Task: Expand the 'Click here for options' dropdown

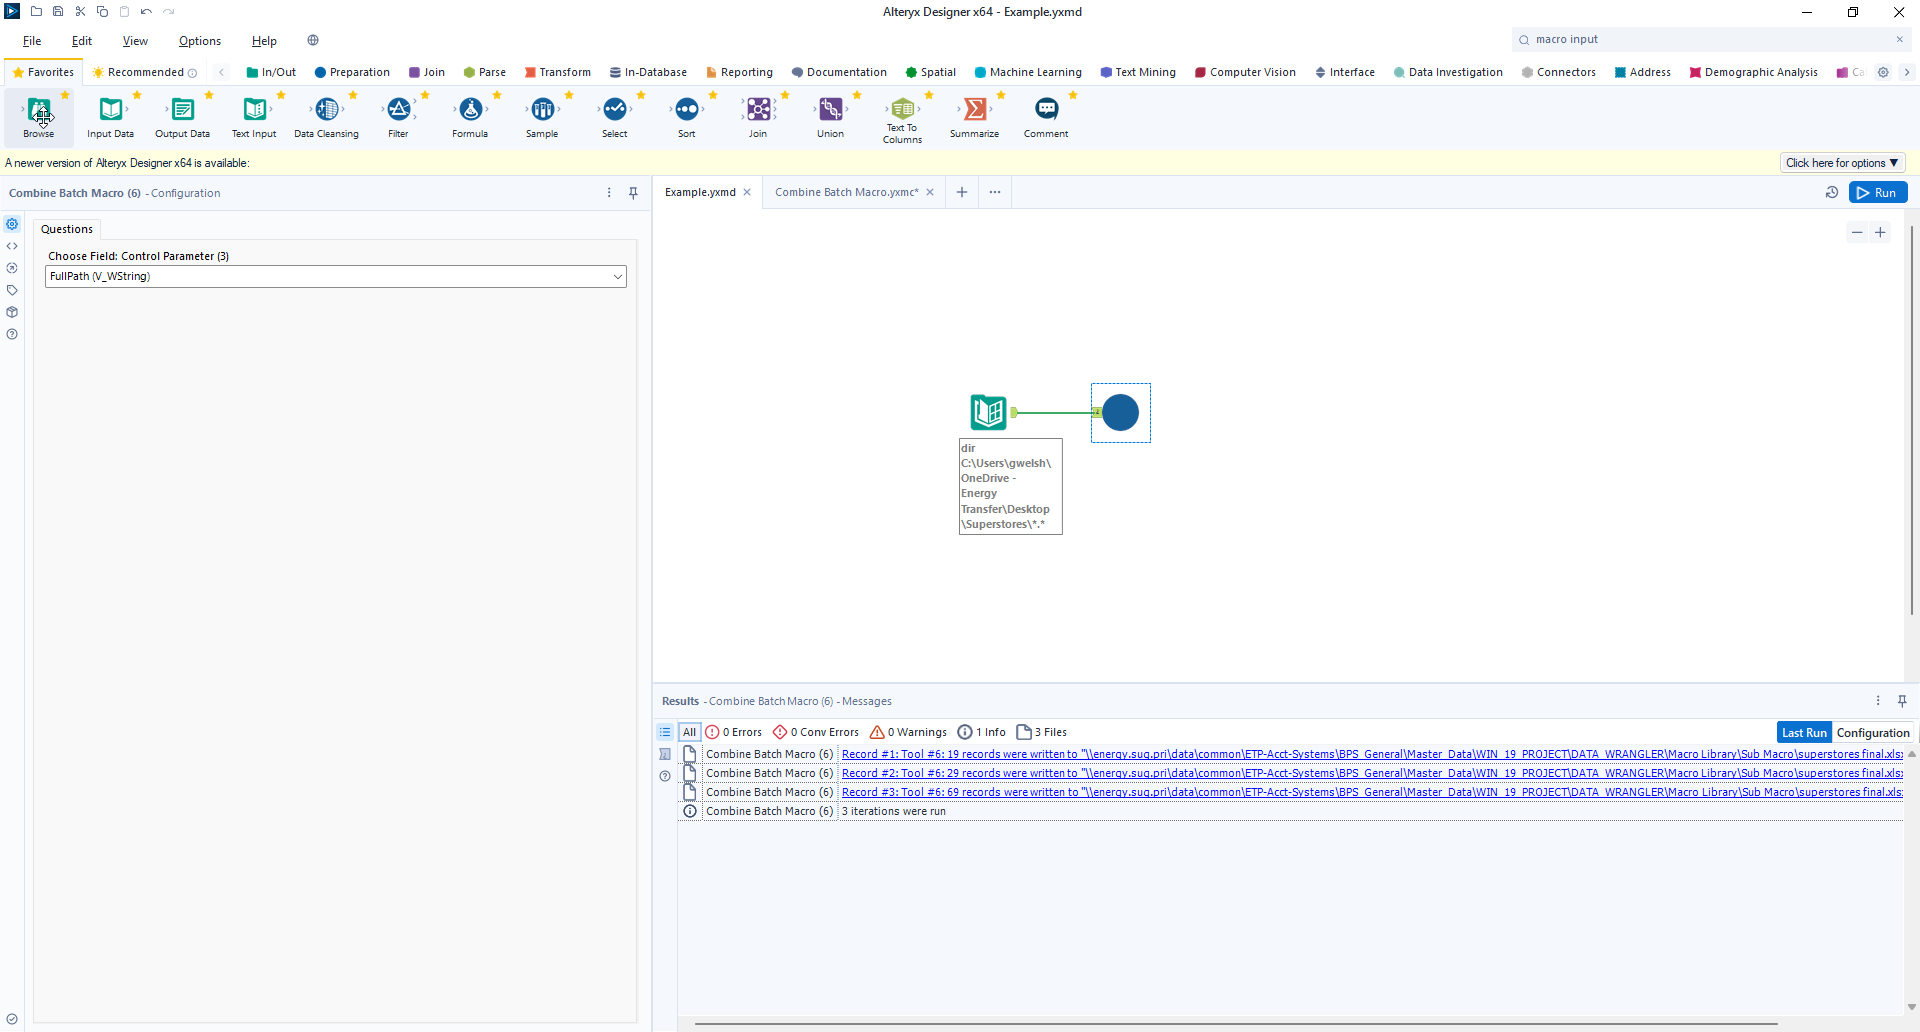Action: [x=1841, y=163]
